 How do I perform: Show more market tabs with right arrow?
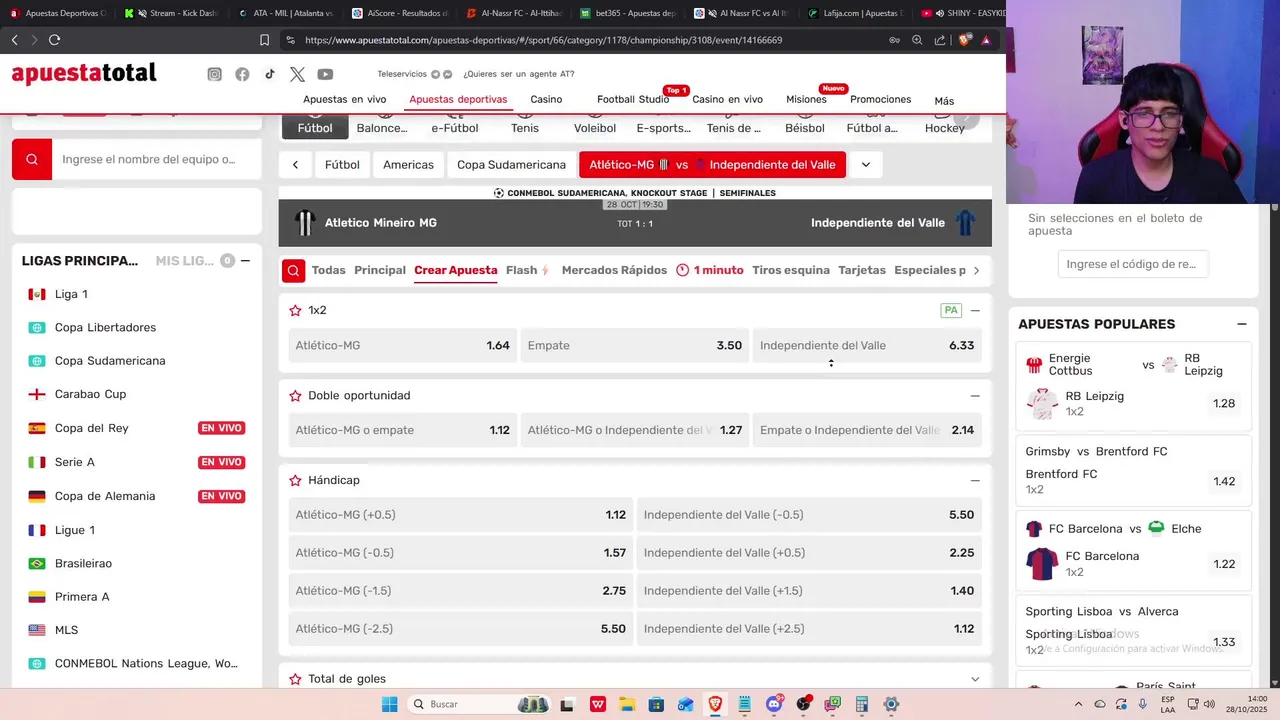[976, 270]
